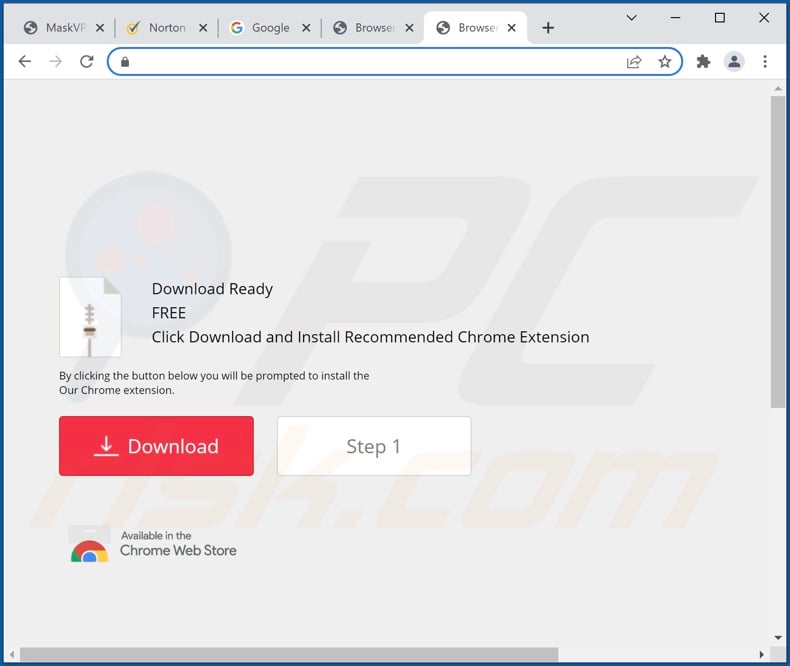790x666 pixels.
Task: Click the horizontal scrollbar thumb
Action: (289, 654)
